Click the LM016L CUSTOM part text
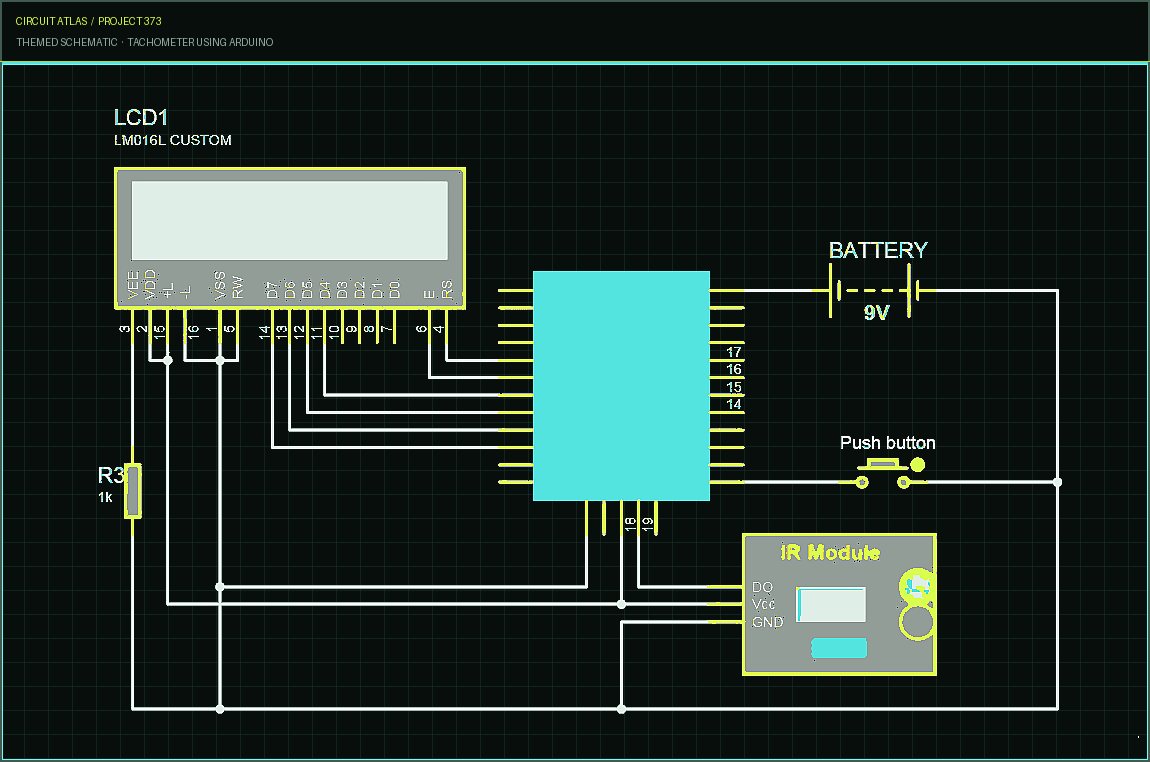The image size is (1150, 762). coord(172,140)
